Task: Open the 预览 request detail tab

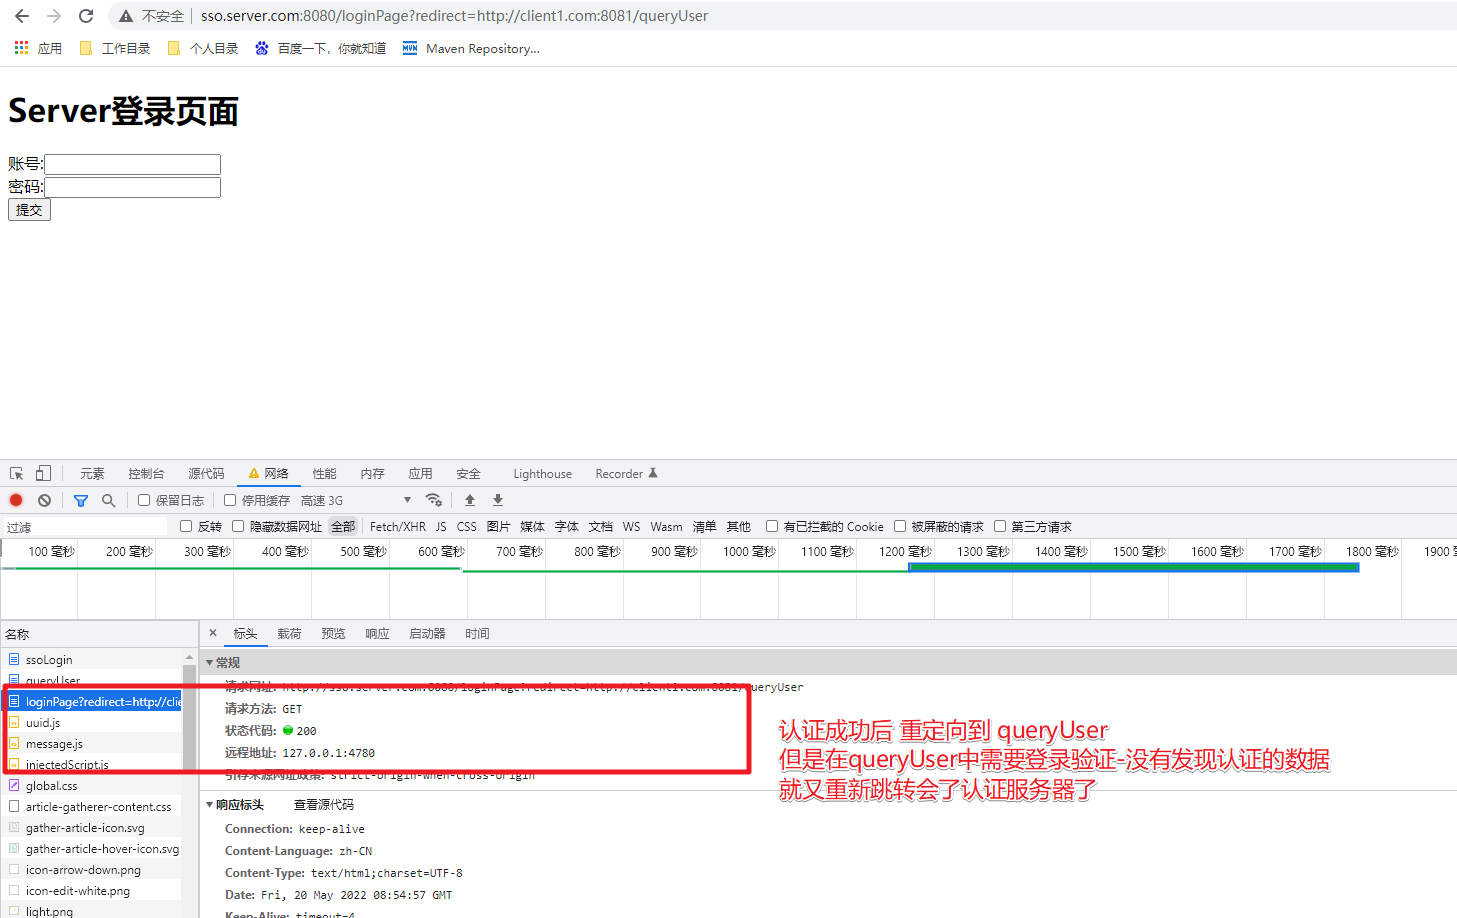Action: pos(333,634)
